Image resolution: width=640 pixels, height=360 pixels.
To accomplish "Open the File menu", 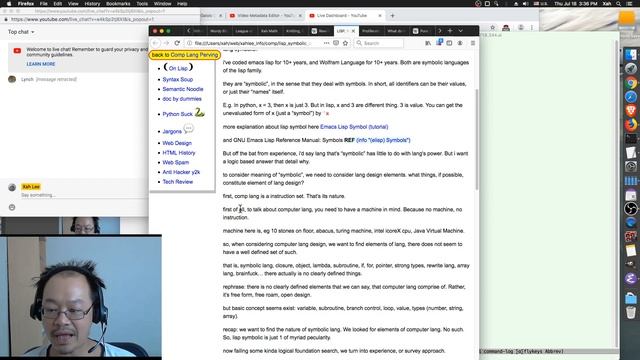I will click(x=43, y=4).
